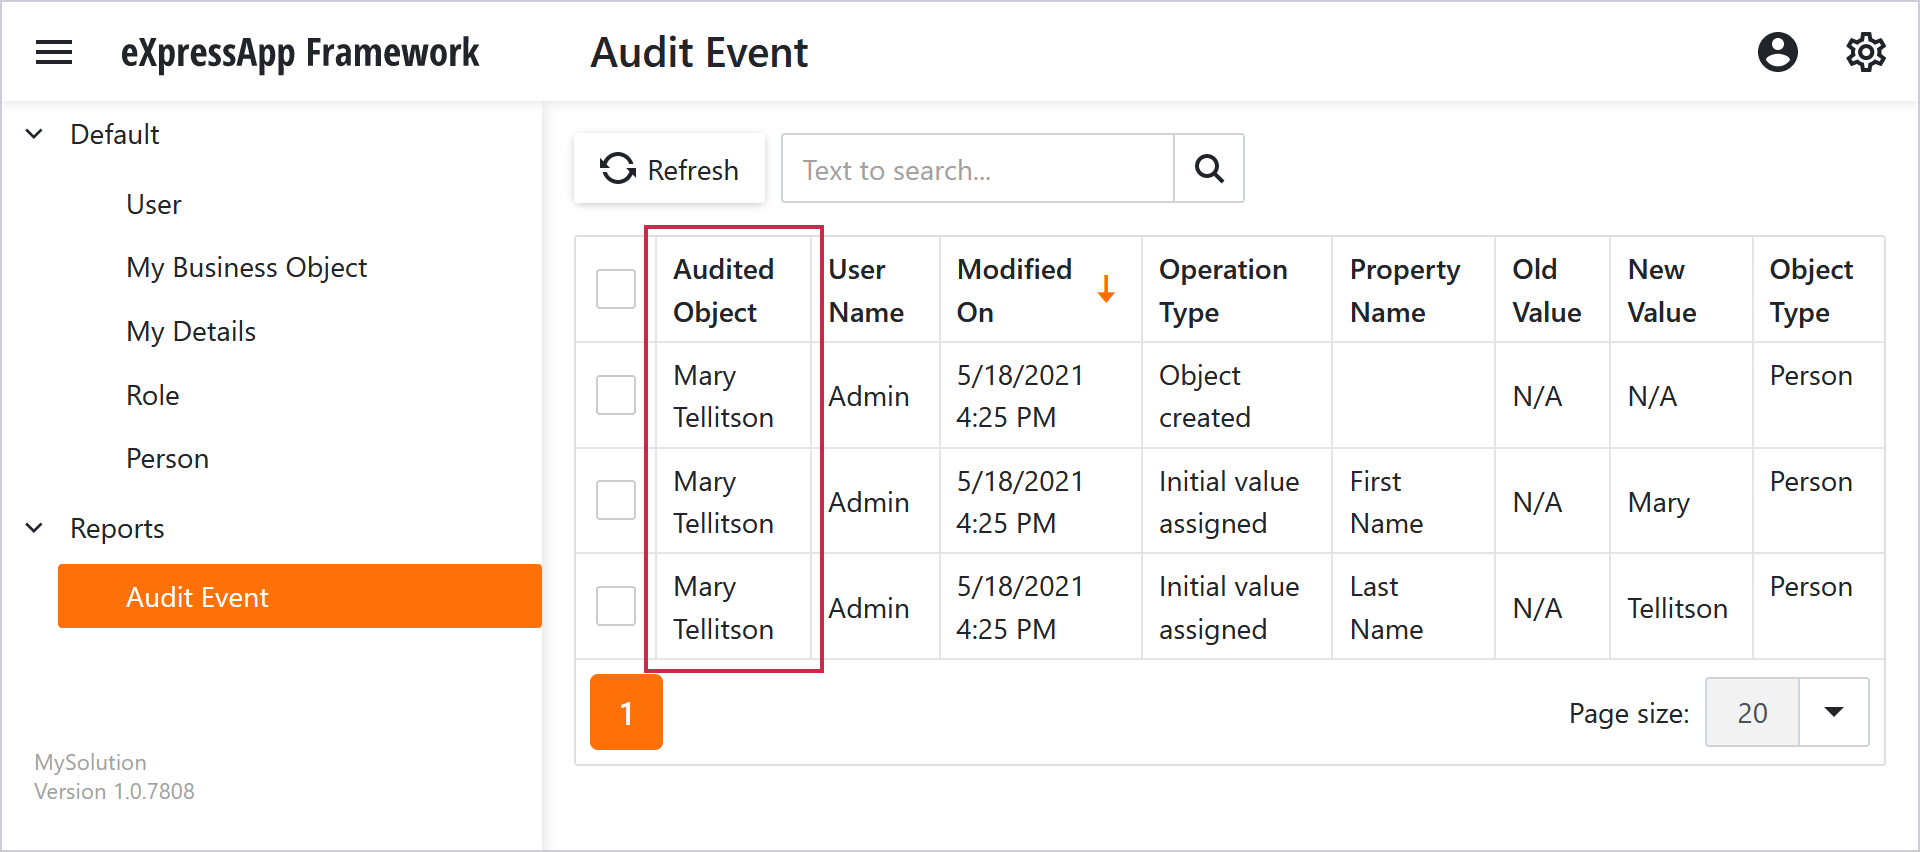This screenshot has height=852, width=1920.
Task: Navigate to My Business Object
Action: (x=246, y=268)
